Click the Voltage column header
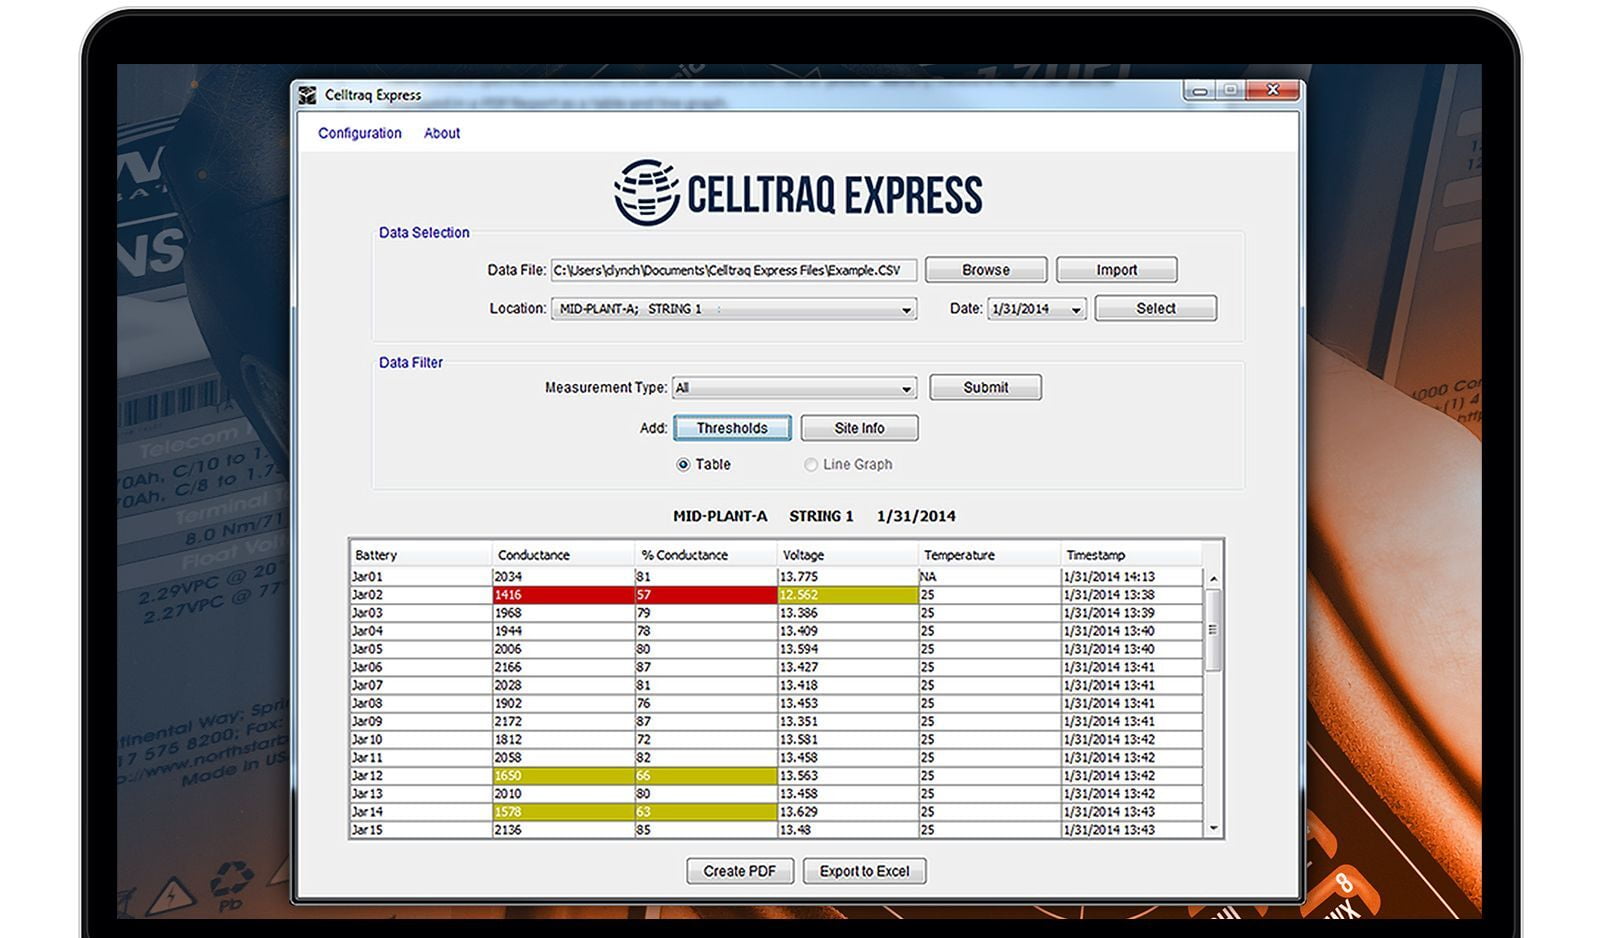The image size is (1600, 938). (848, 555)
